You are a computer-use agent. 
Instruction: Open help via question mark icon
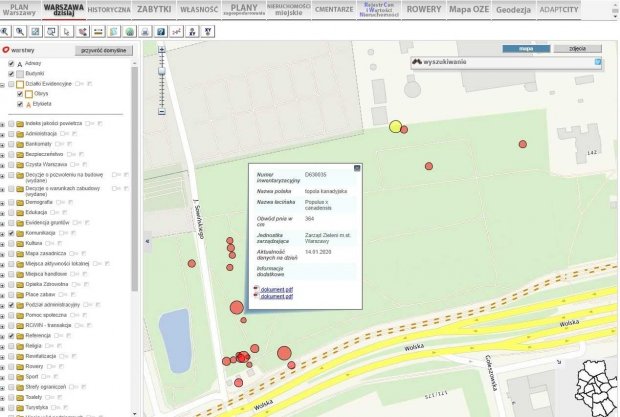click(x=161, y=32)
